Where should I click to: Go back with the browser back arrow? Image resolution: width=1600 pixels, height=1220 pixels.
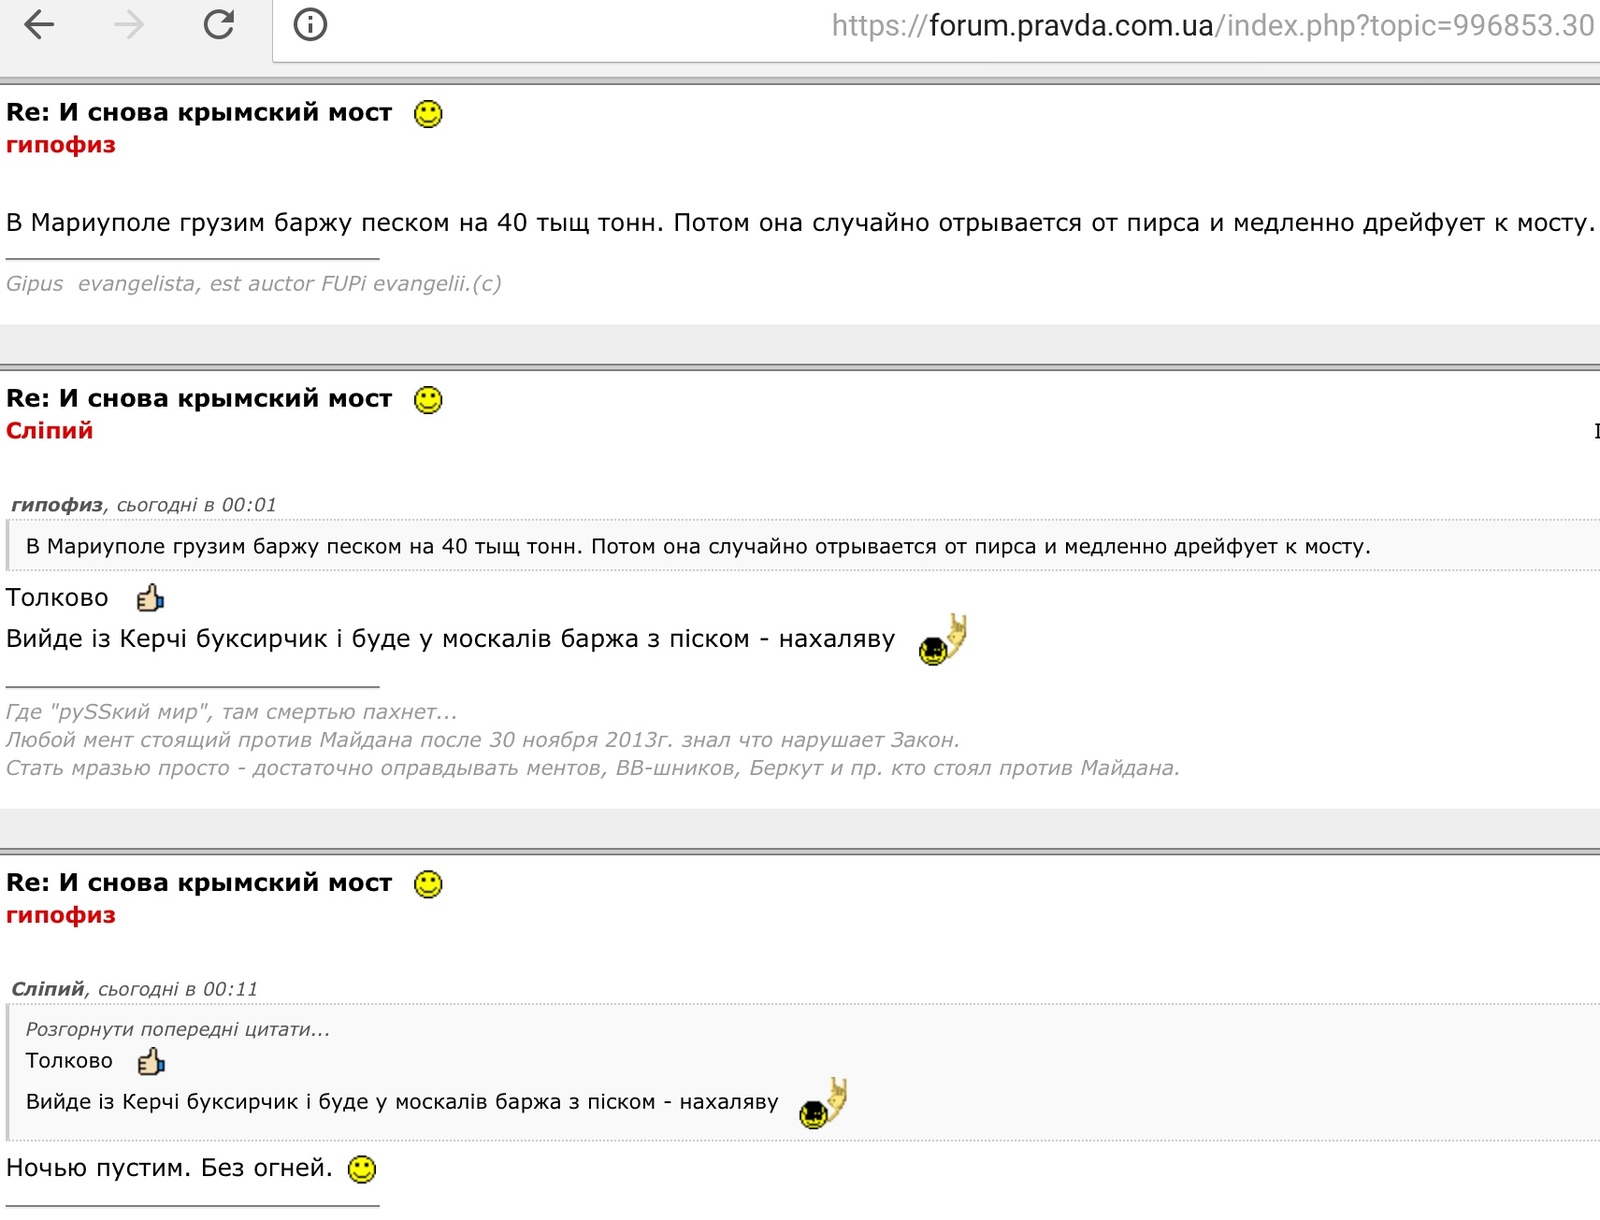click(x=38, y=24)
